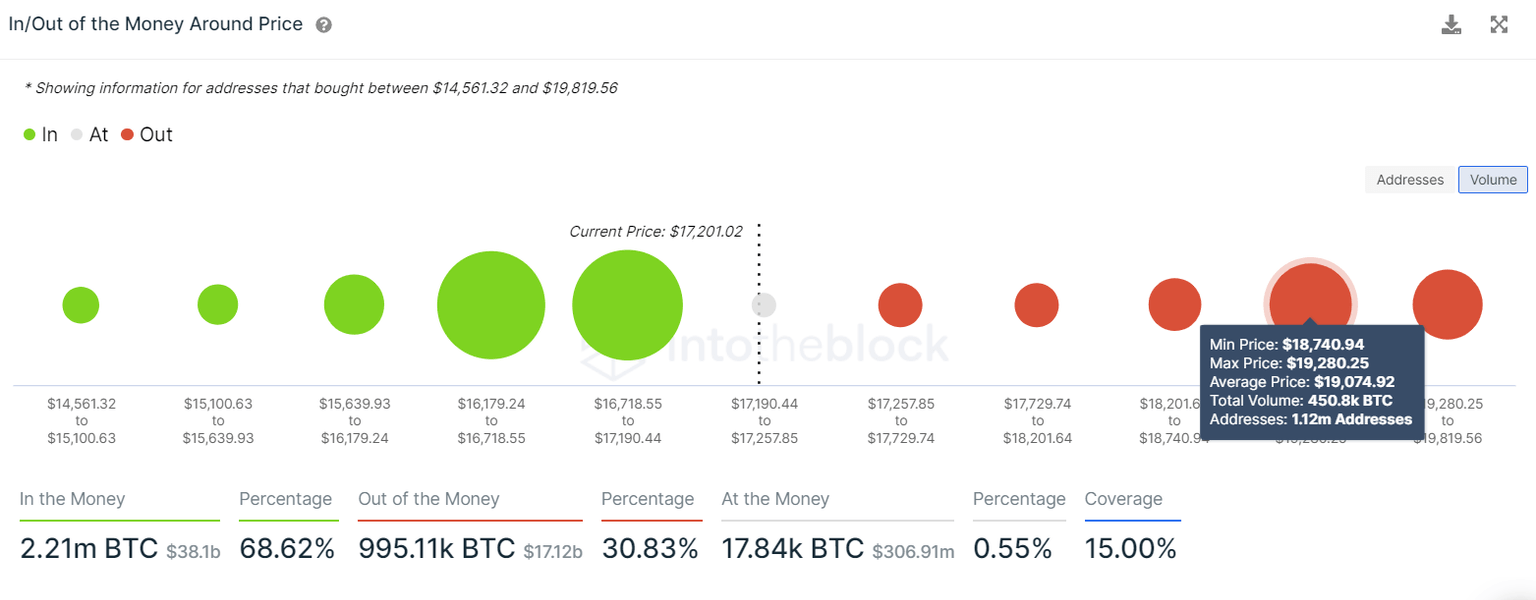Screen dimensions: 1536x600
Task: Select the red bubble for $17,257.85 range
Action: pos(901,305)
